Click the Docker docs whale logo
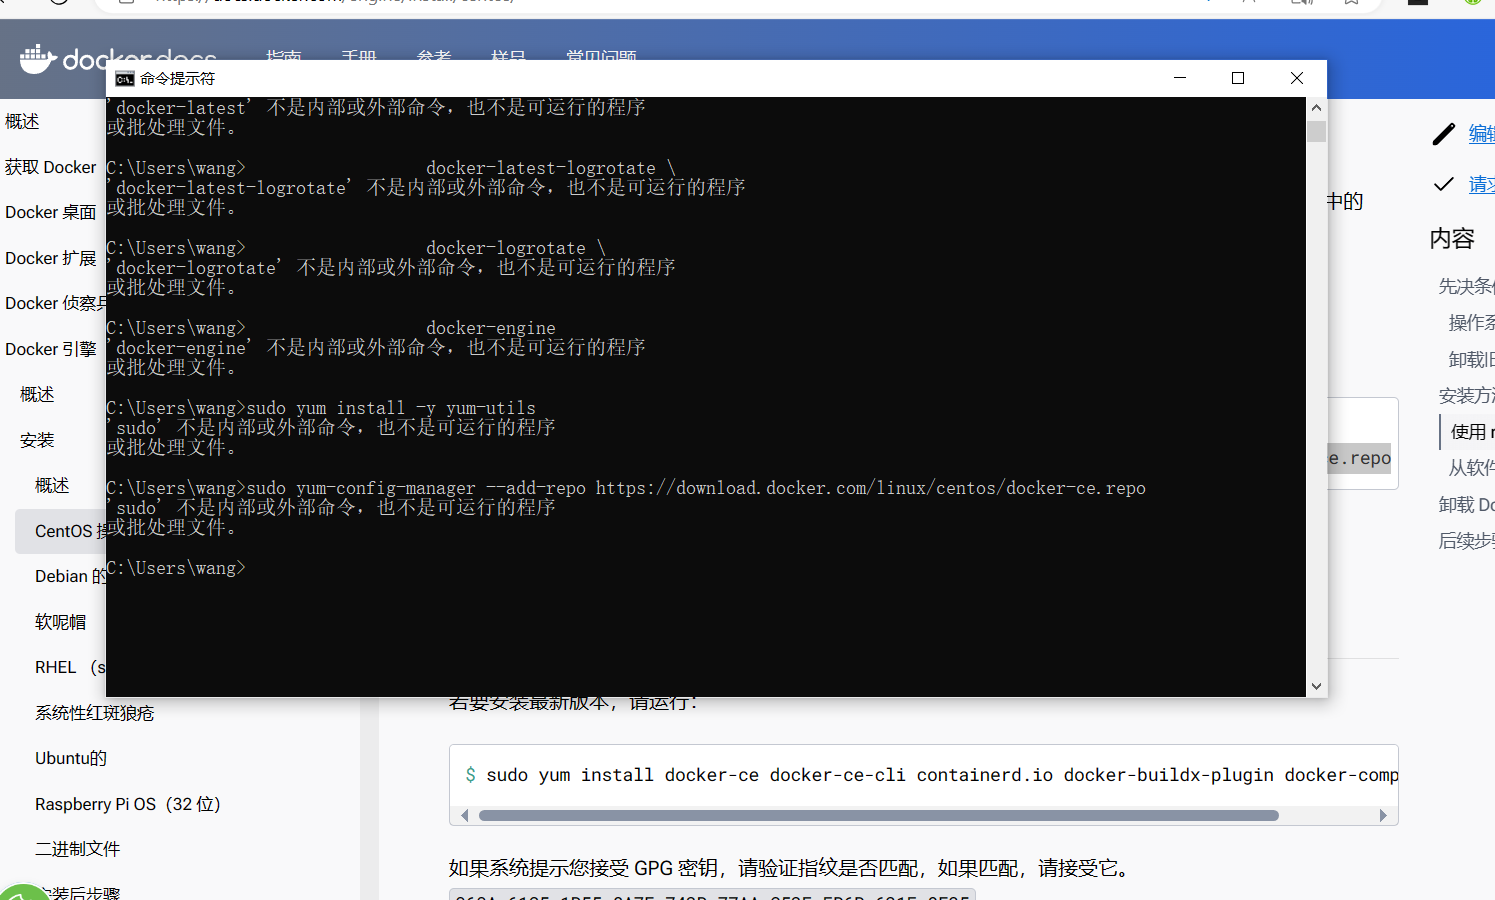 (x=38, y=59)
